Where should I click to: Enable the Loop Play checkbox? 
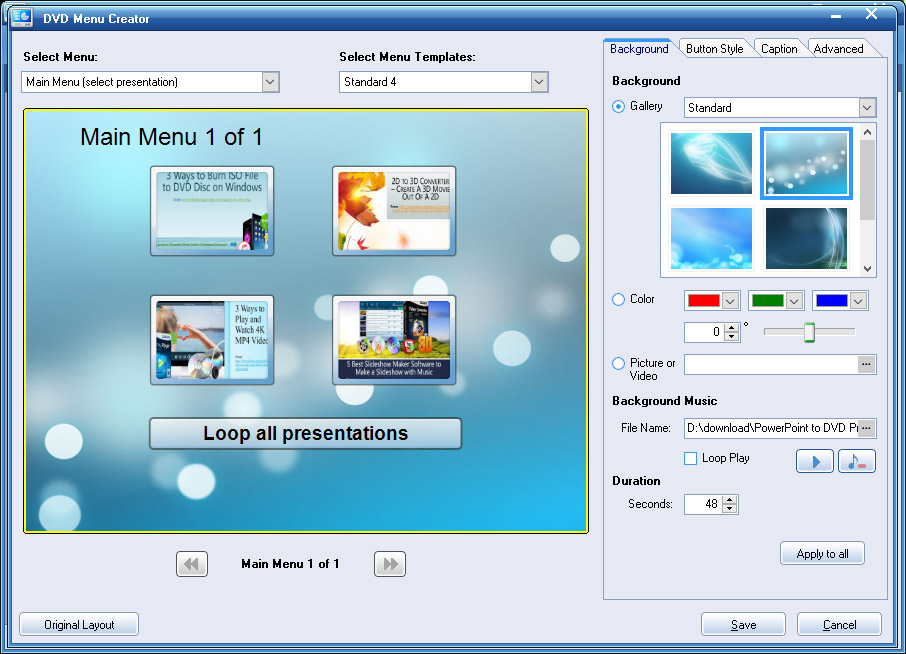(x=691, y=458)
